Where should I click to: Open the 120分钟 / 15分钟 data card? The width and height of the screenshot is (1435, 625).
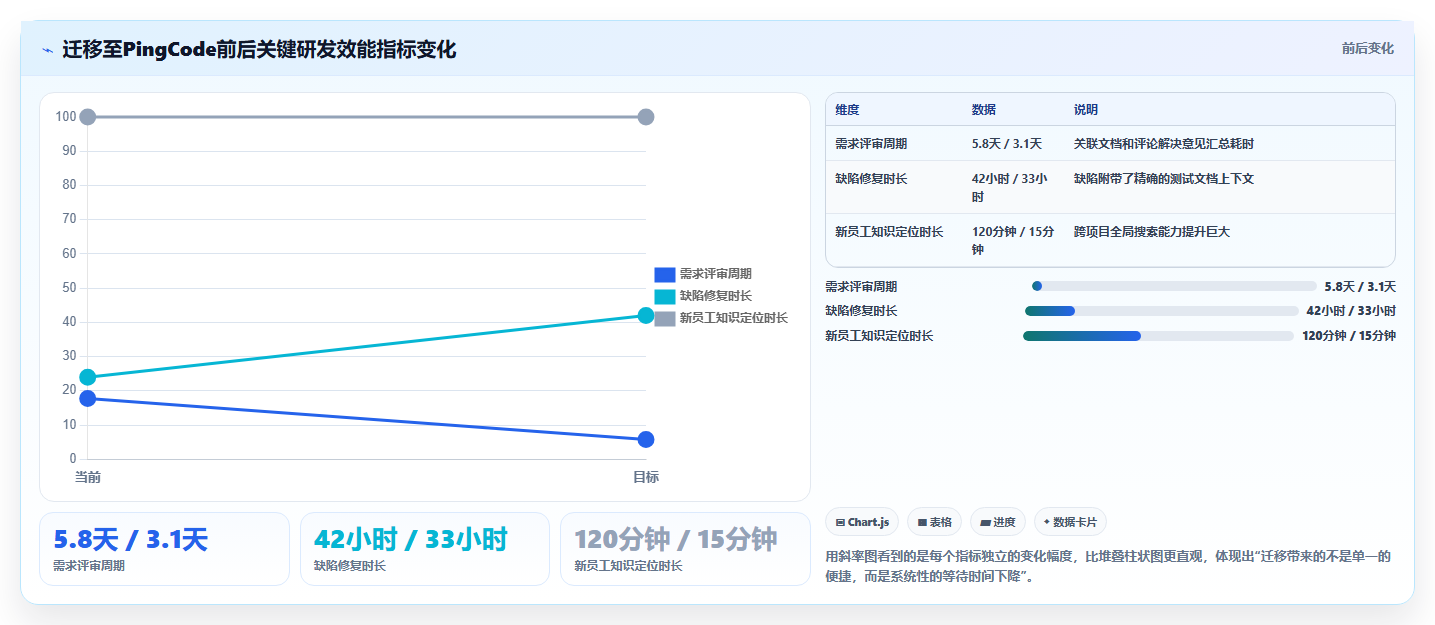[x=685, y=549]
